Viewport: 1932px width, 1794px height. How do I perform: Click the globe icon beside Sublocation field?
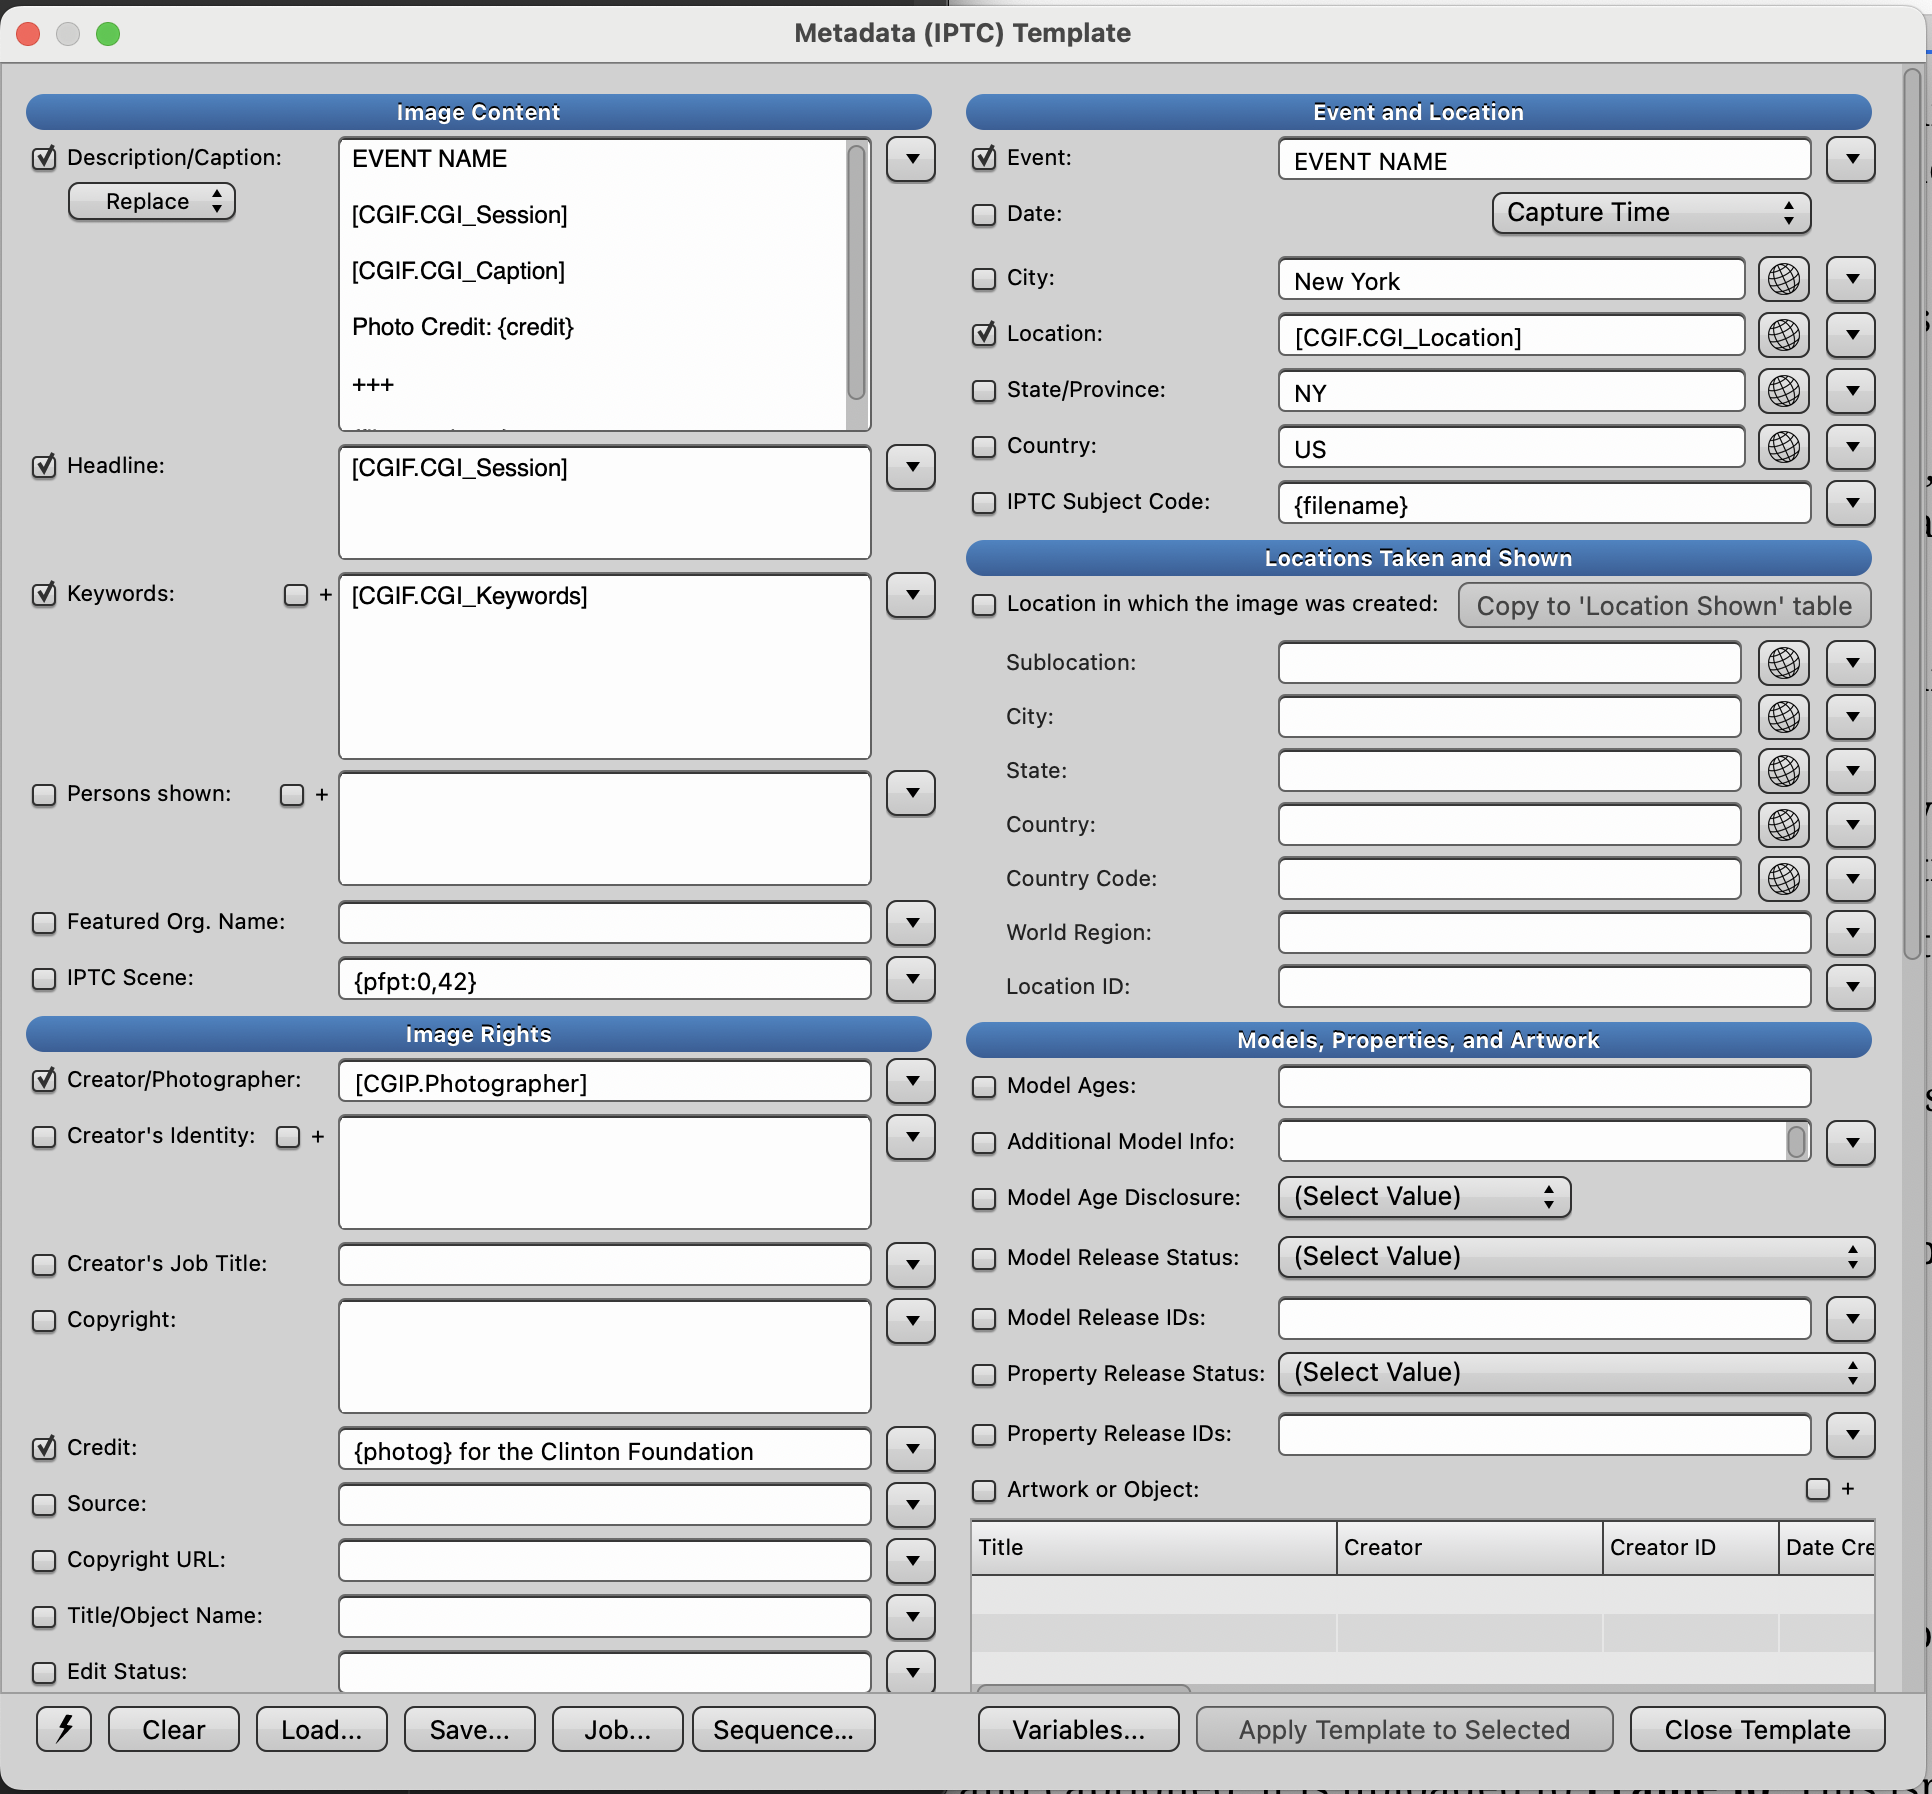(x=1783, y=663)
